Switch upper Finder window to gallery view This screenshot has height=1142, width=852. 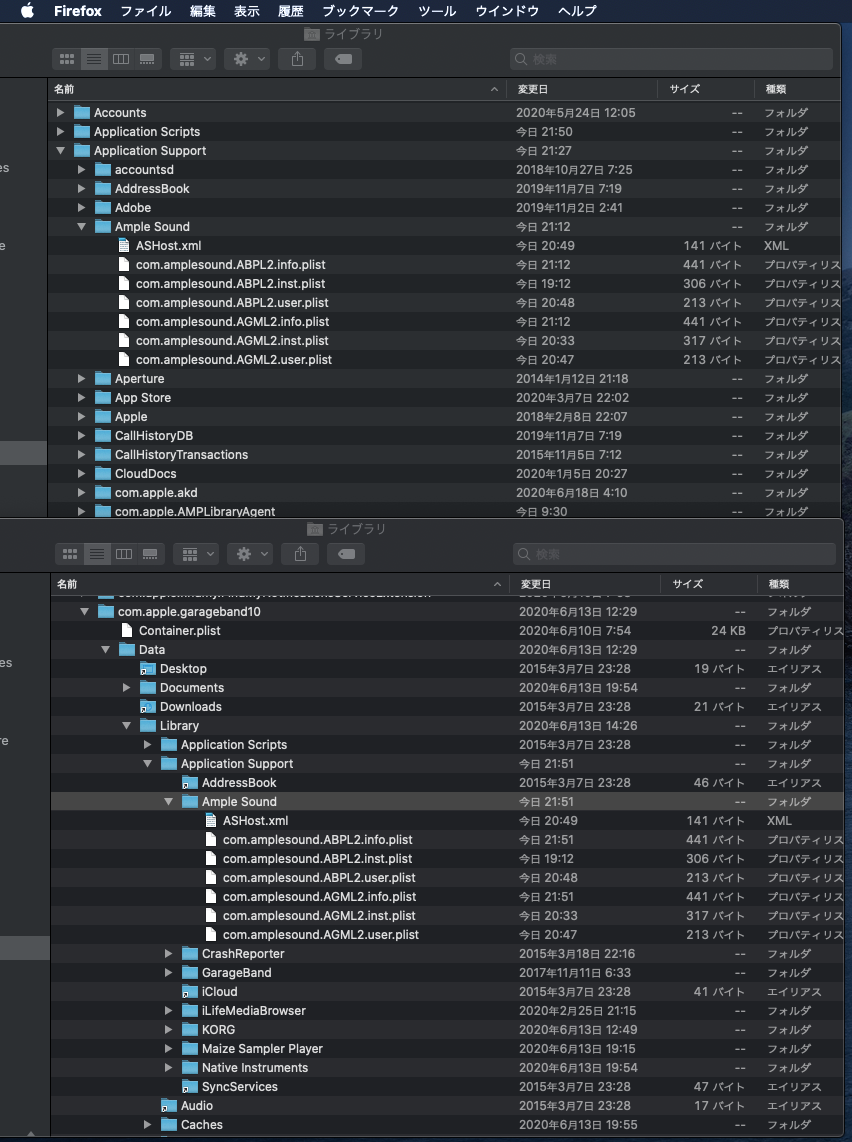pyautogui.click(x=147, y=59)
